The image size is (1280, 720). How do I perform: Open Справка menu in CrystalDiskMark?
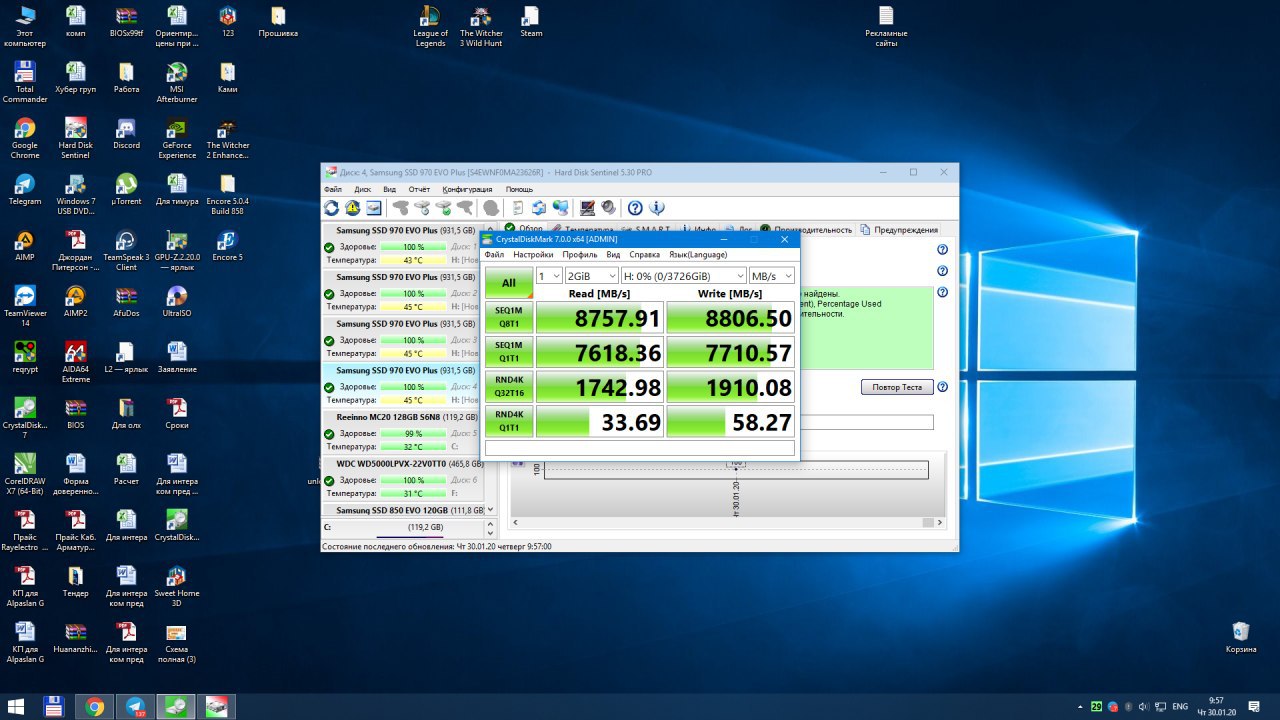pos(644,255)
